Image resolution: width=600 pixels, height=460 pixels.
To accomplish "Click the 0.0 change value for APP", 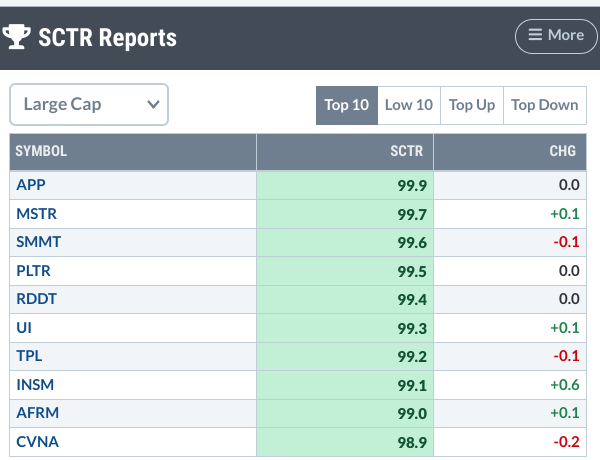I will 569,185.
